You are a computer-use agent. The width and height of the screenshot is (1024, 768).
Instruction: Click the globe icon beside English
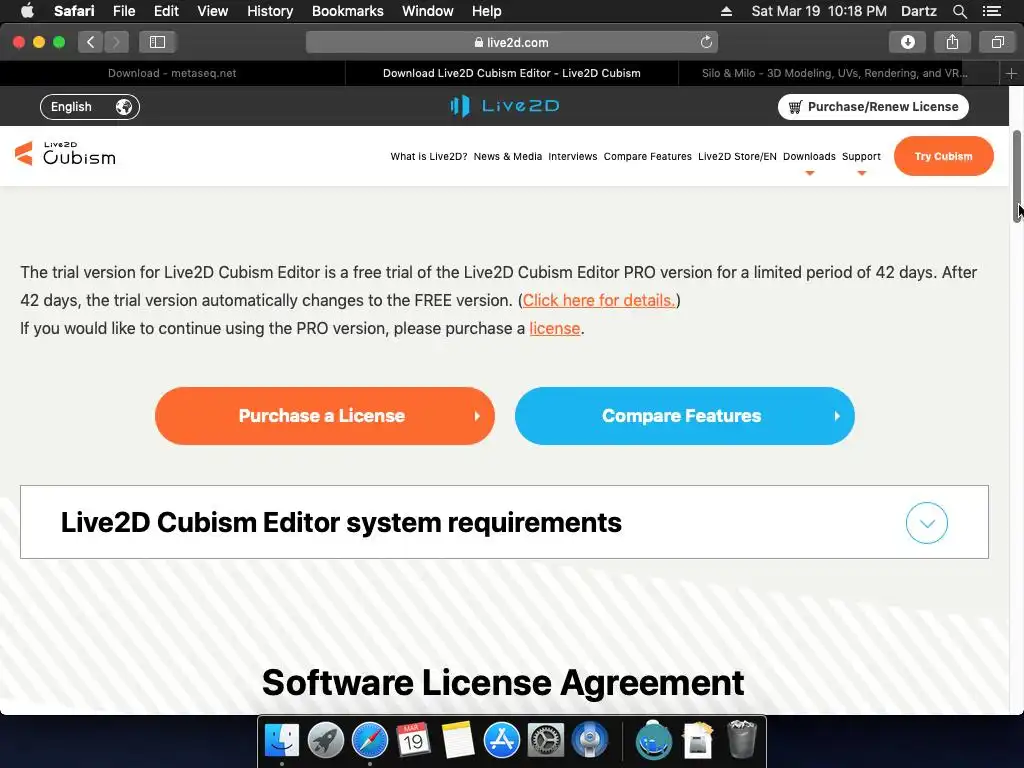(x=124, y=106)
